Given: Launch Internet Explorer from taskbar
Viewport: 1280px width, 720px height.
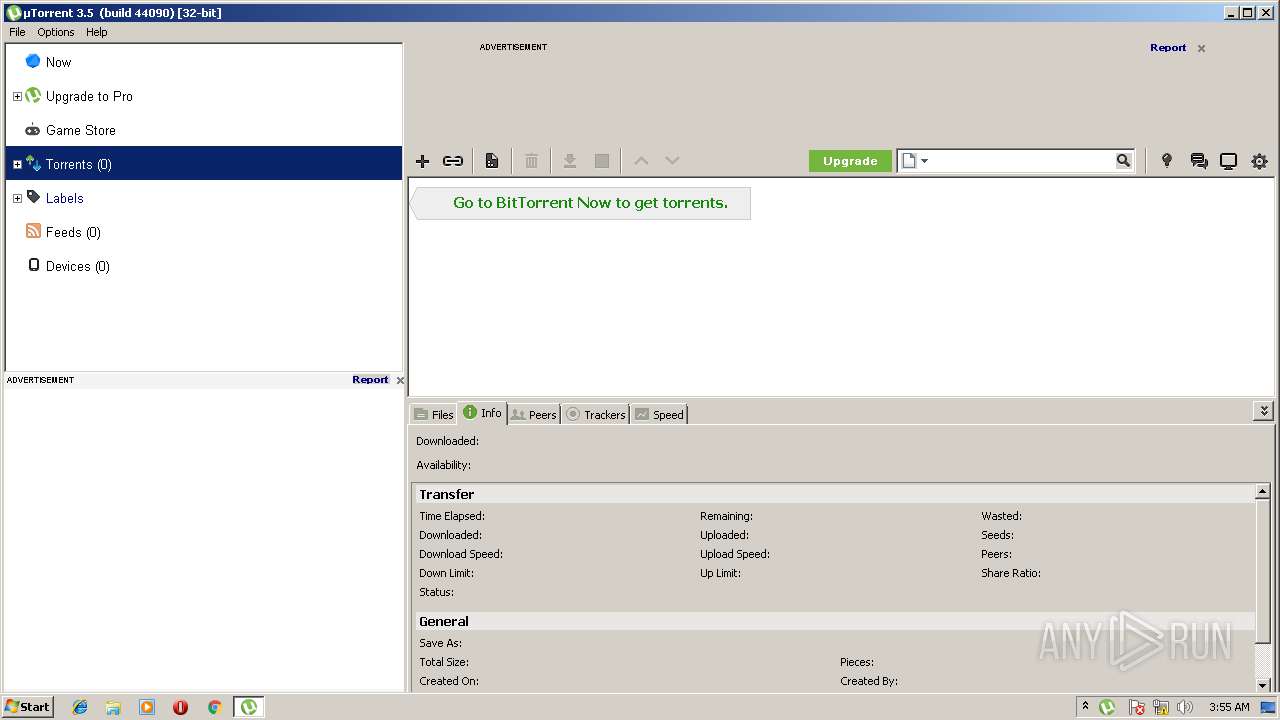Looking at the screenshot, I should tap(80, 707).
